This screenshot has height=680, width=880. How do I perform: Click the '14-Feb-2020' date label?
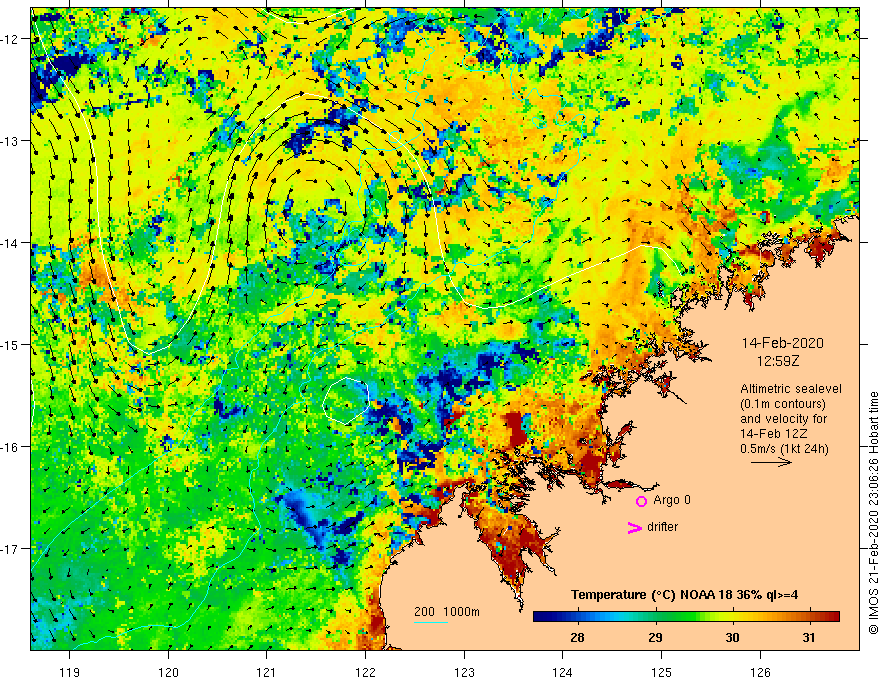click(782, 343)
